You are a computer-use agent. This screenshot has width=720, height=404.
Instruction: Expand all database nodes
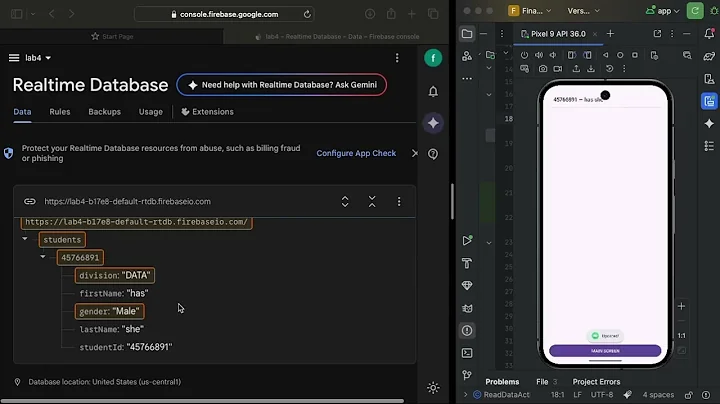[345, 202]
